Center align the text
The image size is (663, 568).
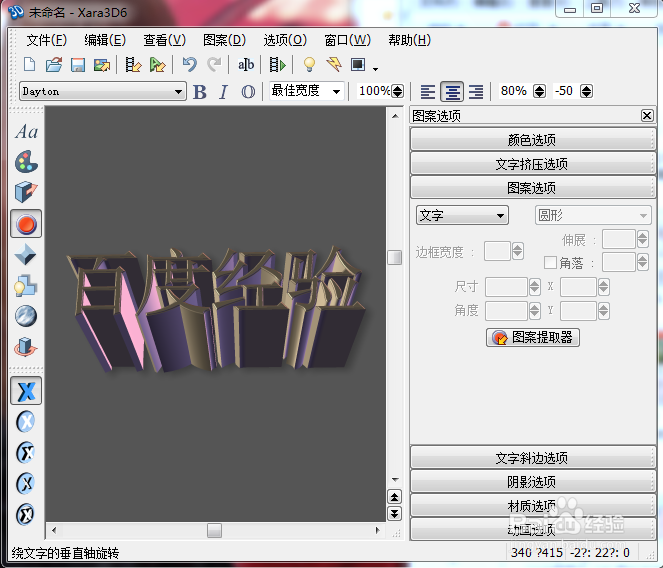coord(452,92)
